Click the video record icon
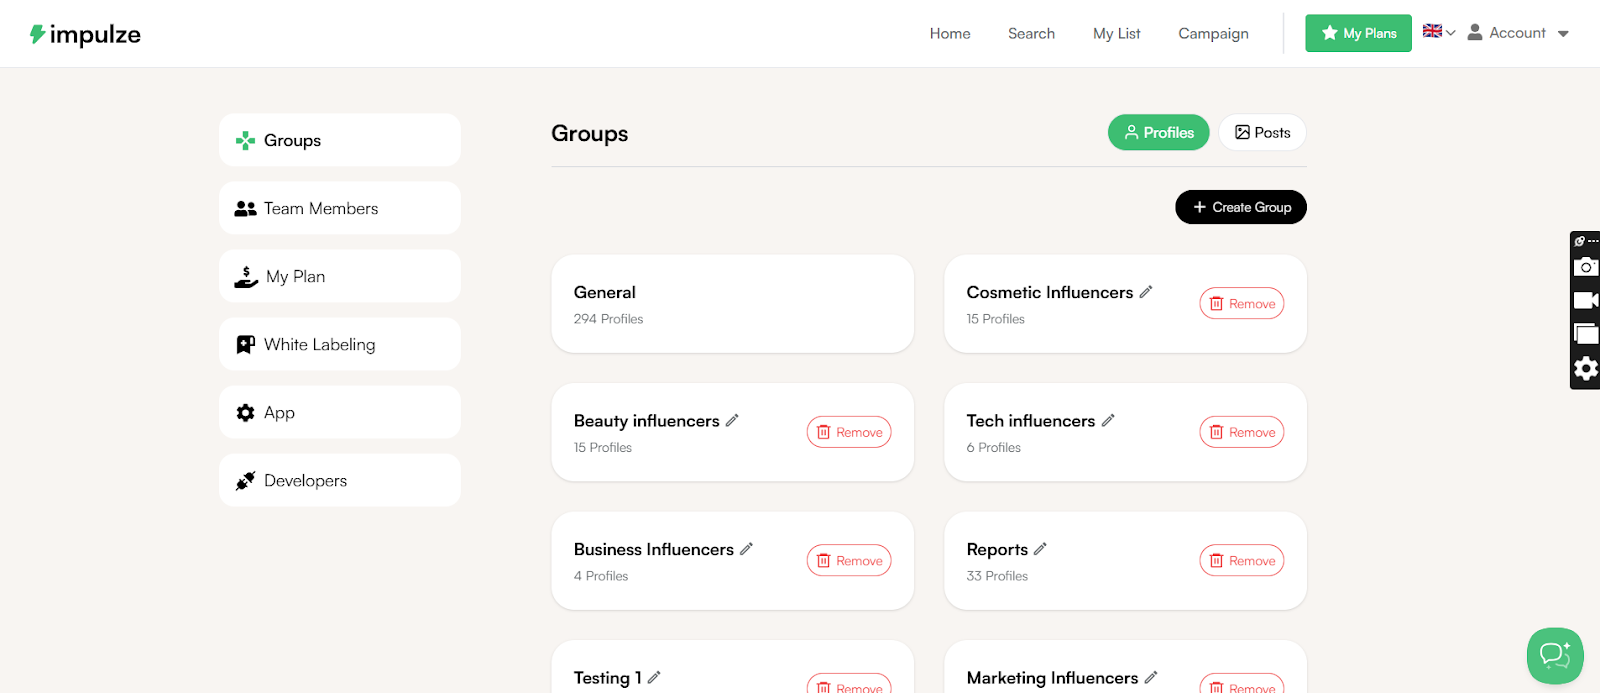The width and height of the screenshot is (1600, 693). tap(1585, 300)
